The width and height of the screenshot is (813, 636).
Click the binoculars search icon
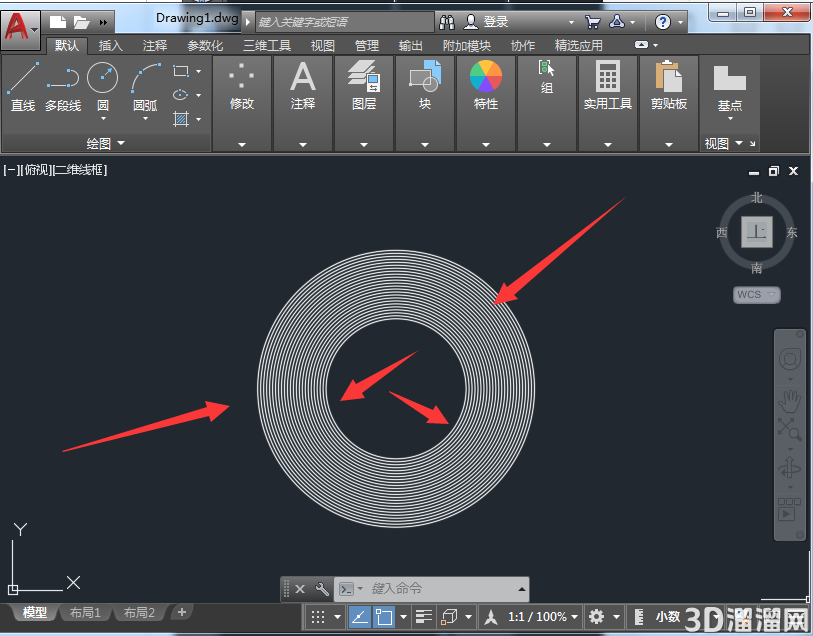click(446, 22)
